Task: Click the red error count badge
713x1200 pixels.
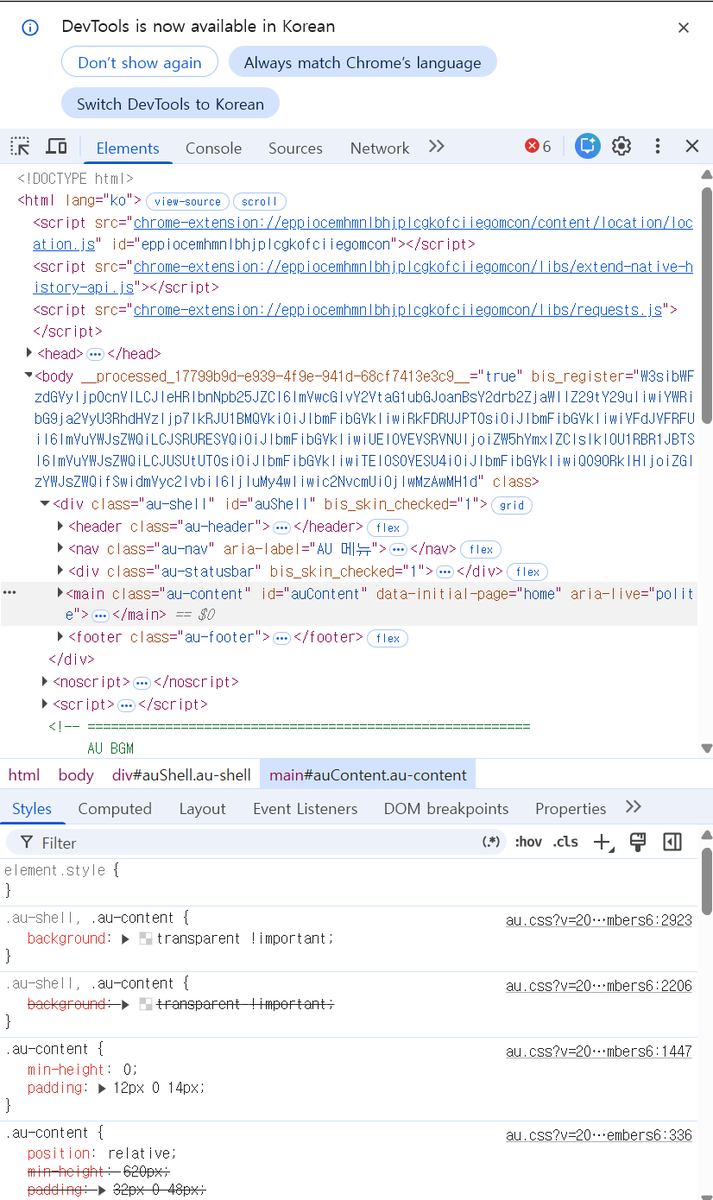Action: (538, 147)
